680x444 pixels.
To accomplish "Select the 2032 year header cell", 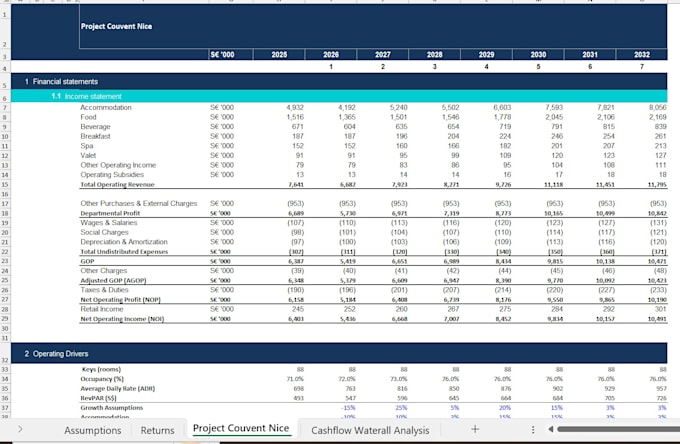I will point(642,55).
